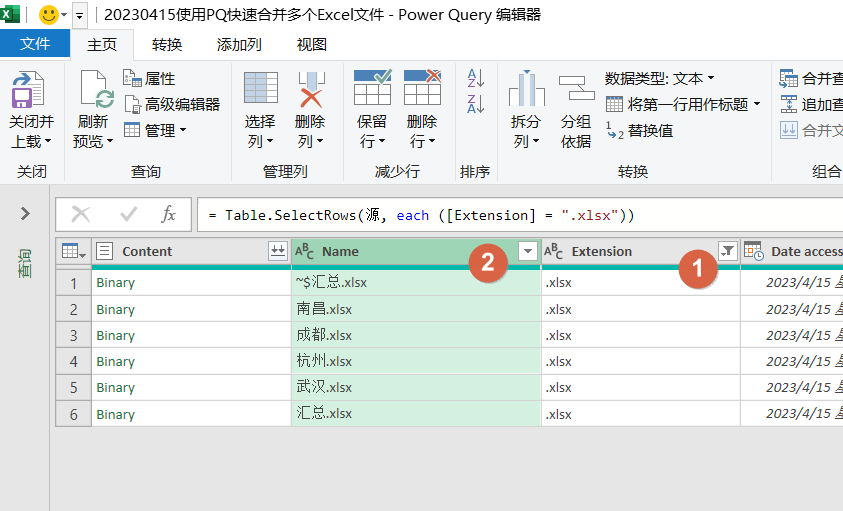
Task: Click the date type icon of Date accessed column
Action: [754, 251]
